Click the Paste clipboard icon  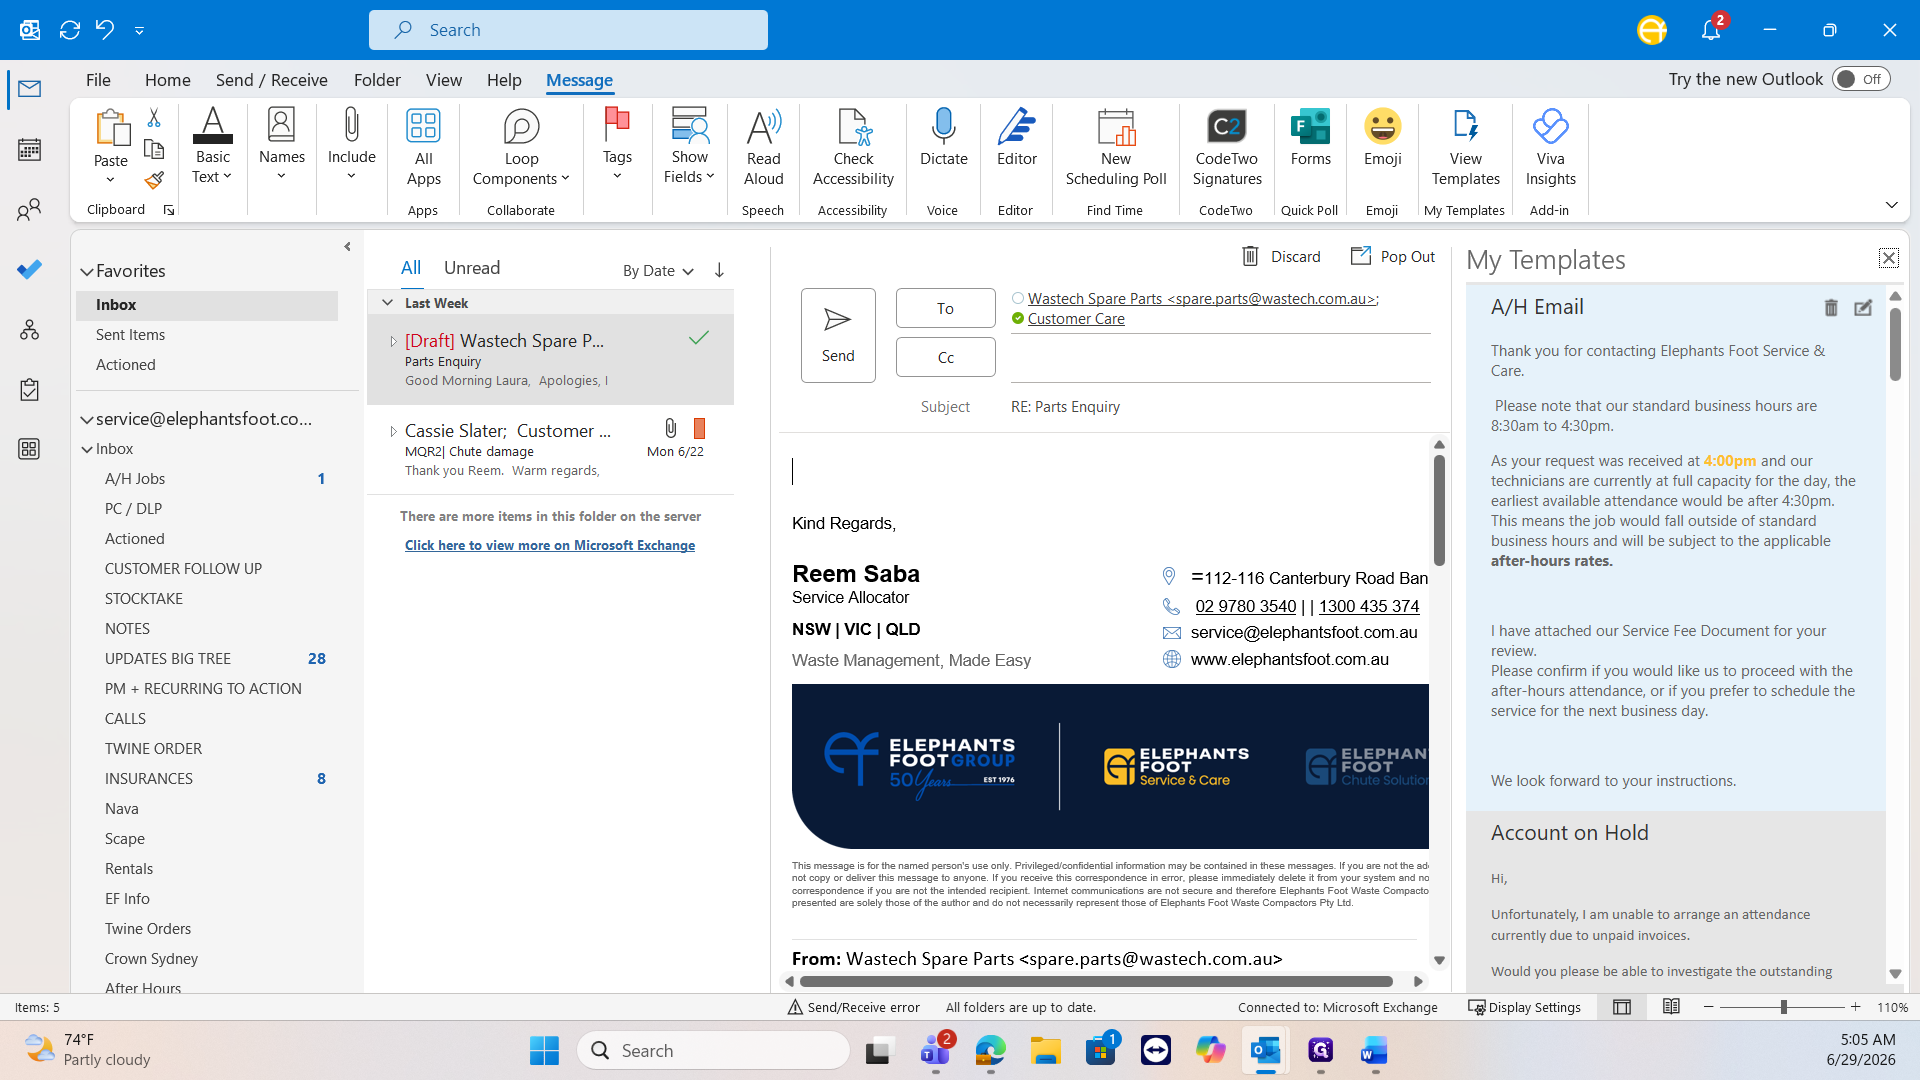[111, 128]
